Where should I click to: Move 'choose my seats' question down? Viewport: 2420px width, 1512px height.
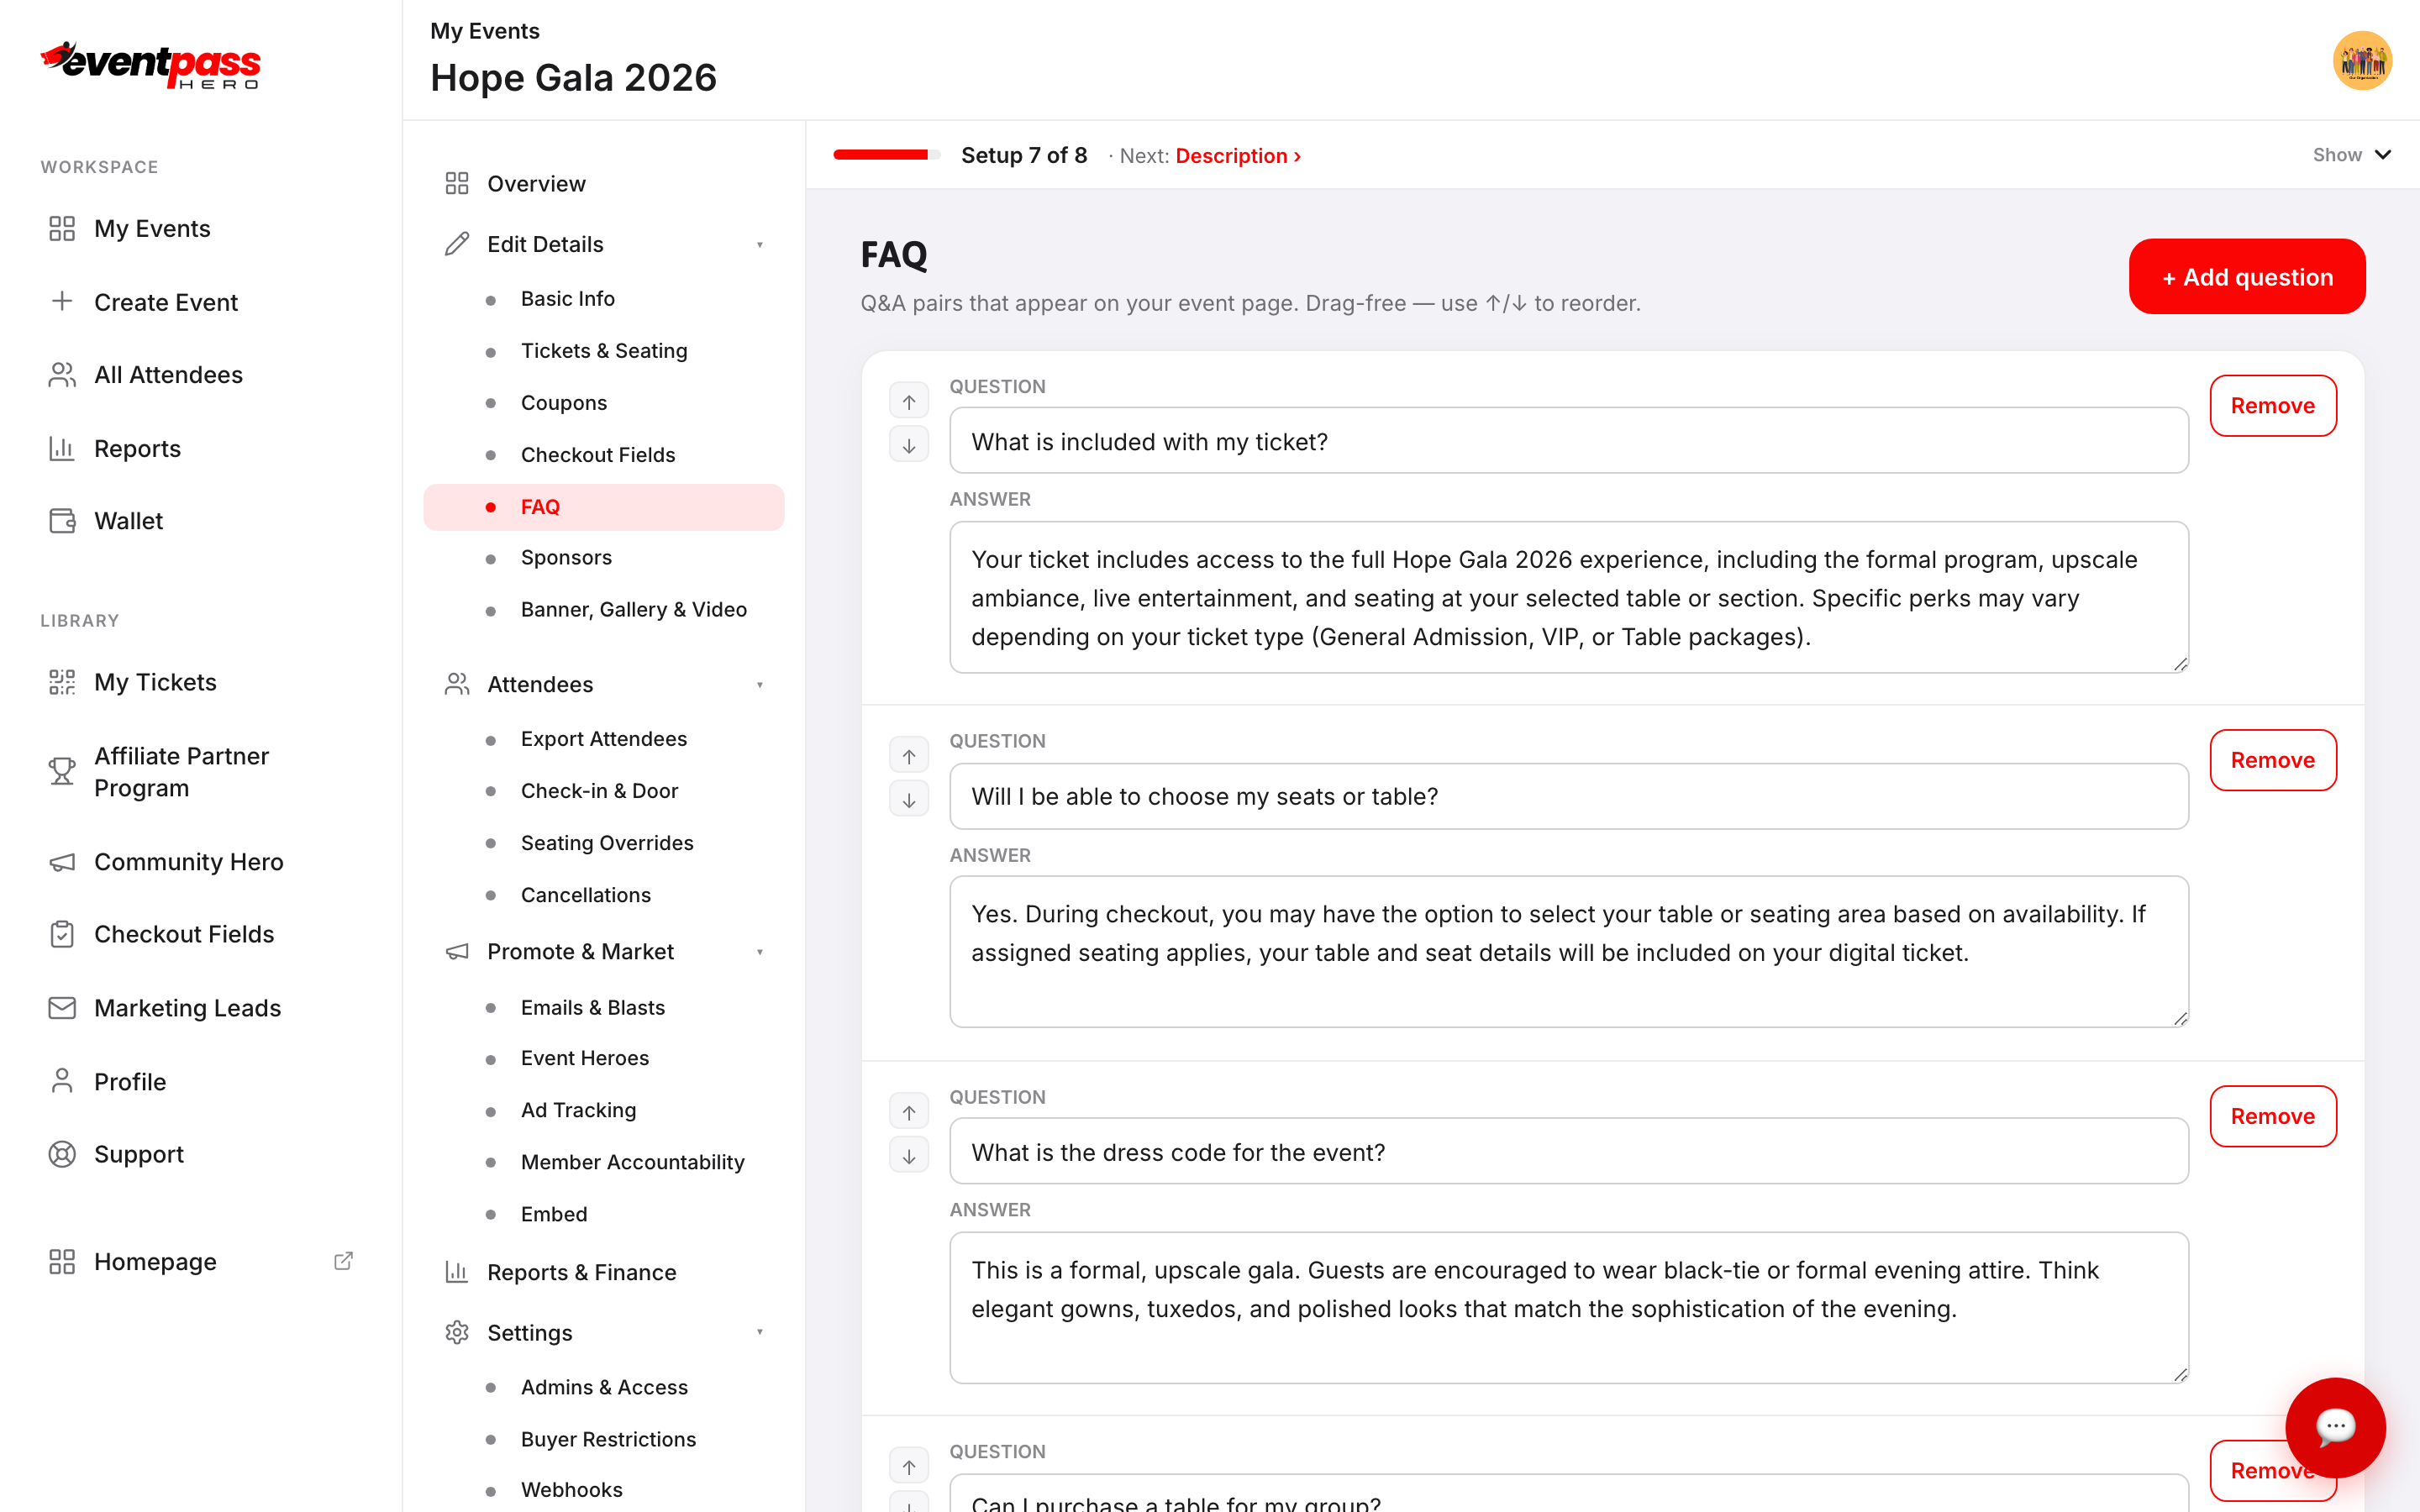(908, 800)
